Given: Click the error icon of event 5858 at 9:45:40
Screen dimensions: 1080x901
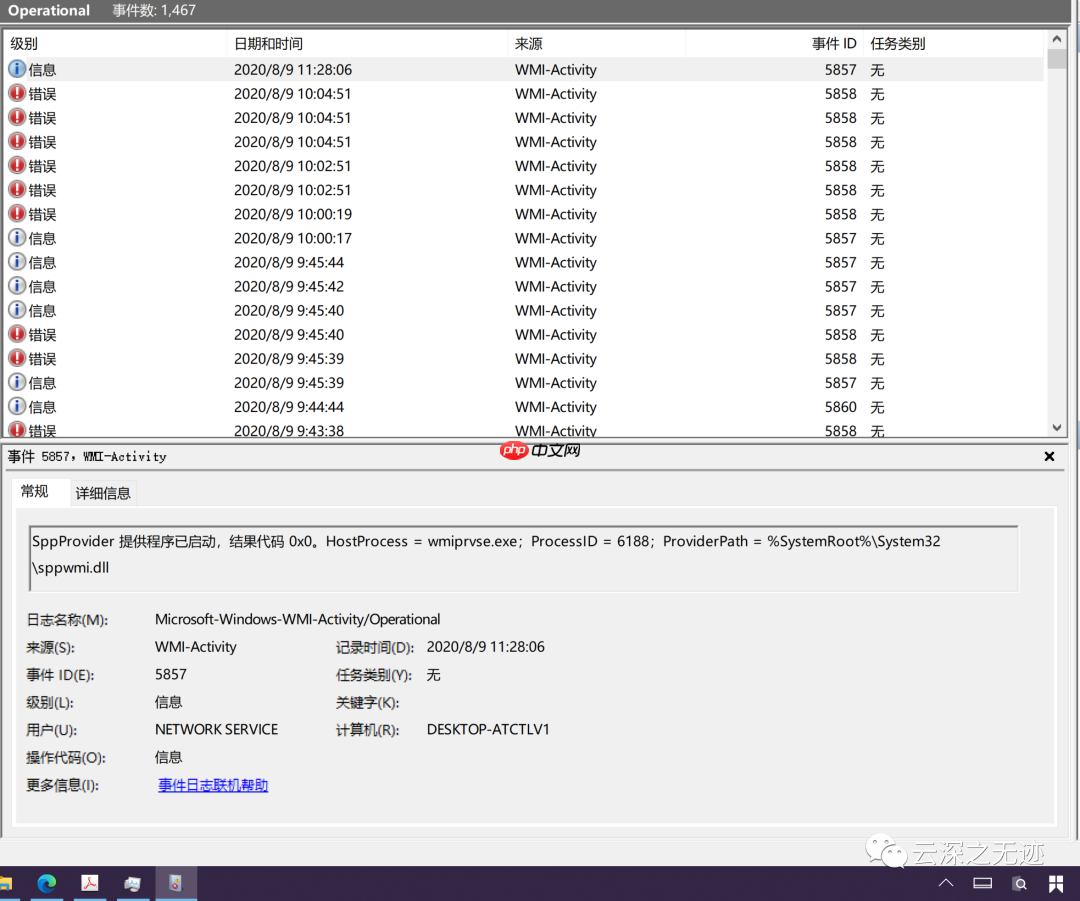Looking at the screenshot, I should point(17,334).
